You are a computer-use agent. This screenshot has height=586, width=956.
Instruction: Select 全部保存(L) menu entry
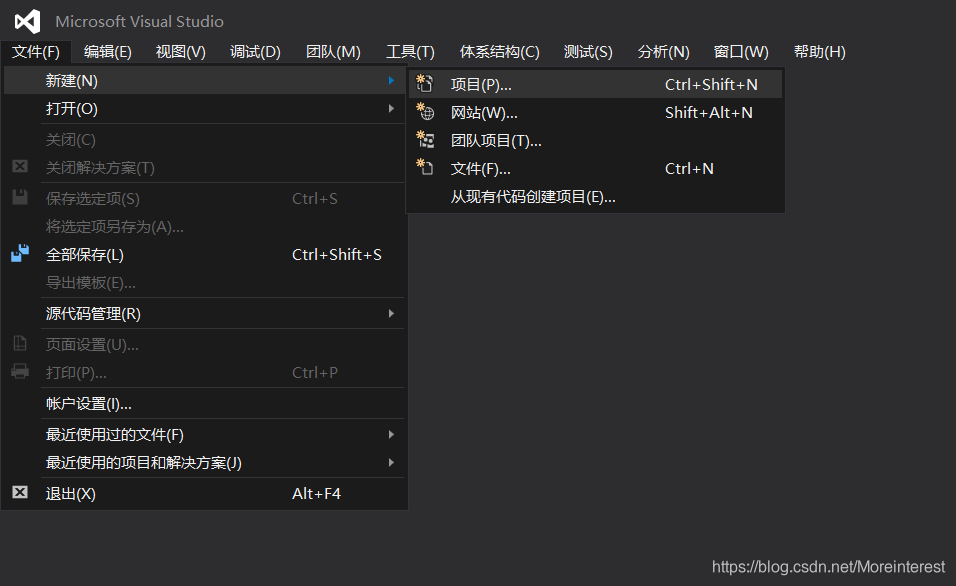204,254
